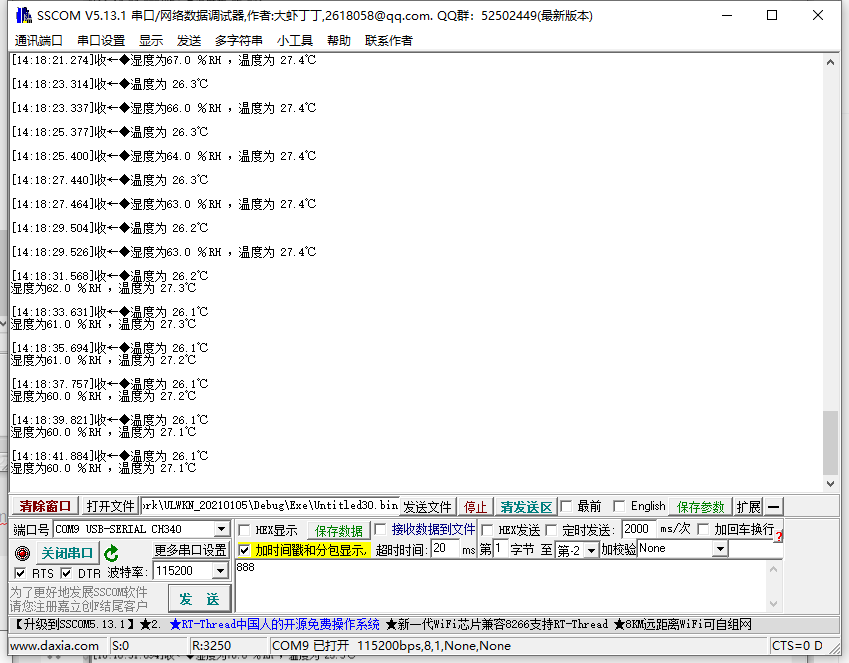Image resolution: width=849 pixels, height=663 pixels.
Task: Enable the 定时发送 timed send checkbox
Action: click(x=551, y=530)
